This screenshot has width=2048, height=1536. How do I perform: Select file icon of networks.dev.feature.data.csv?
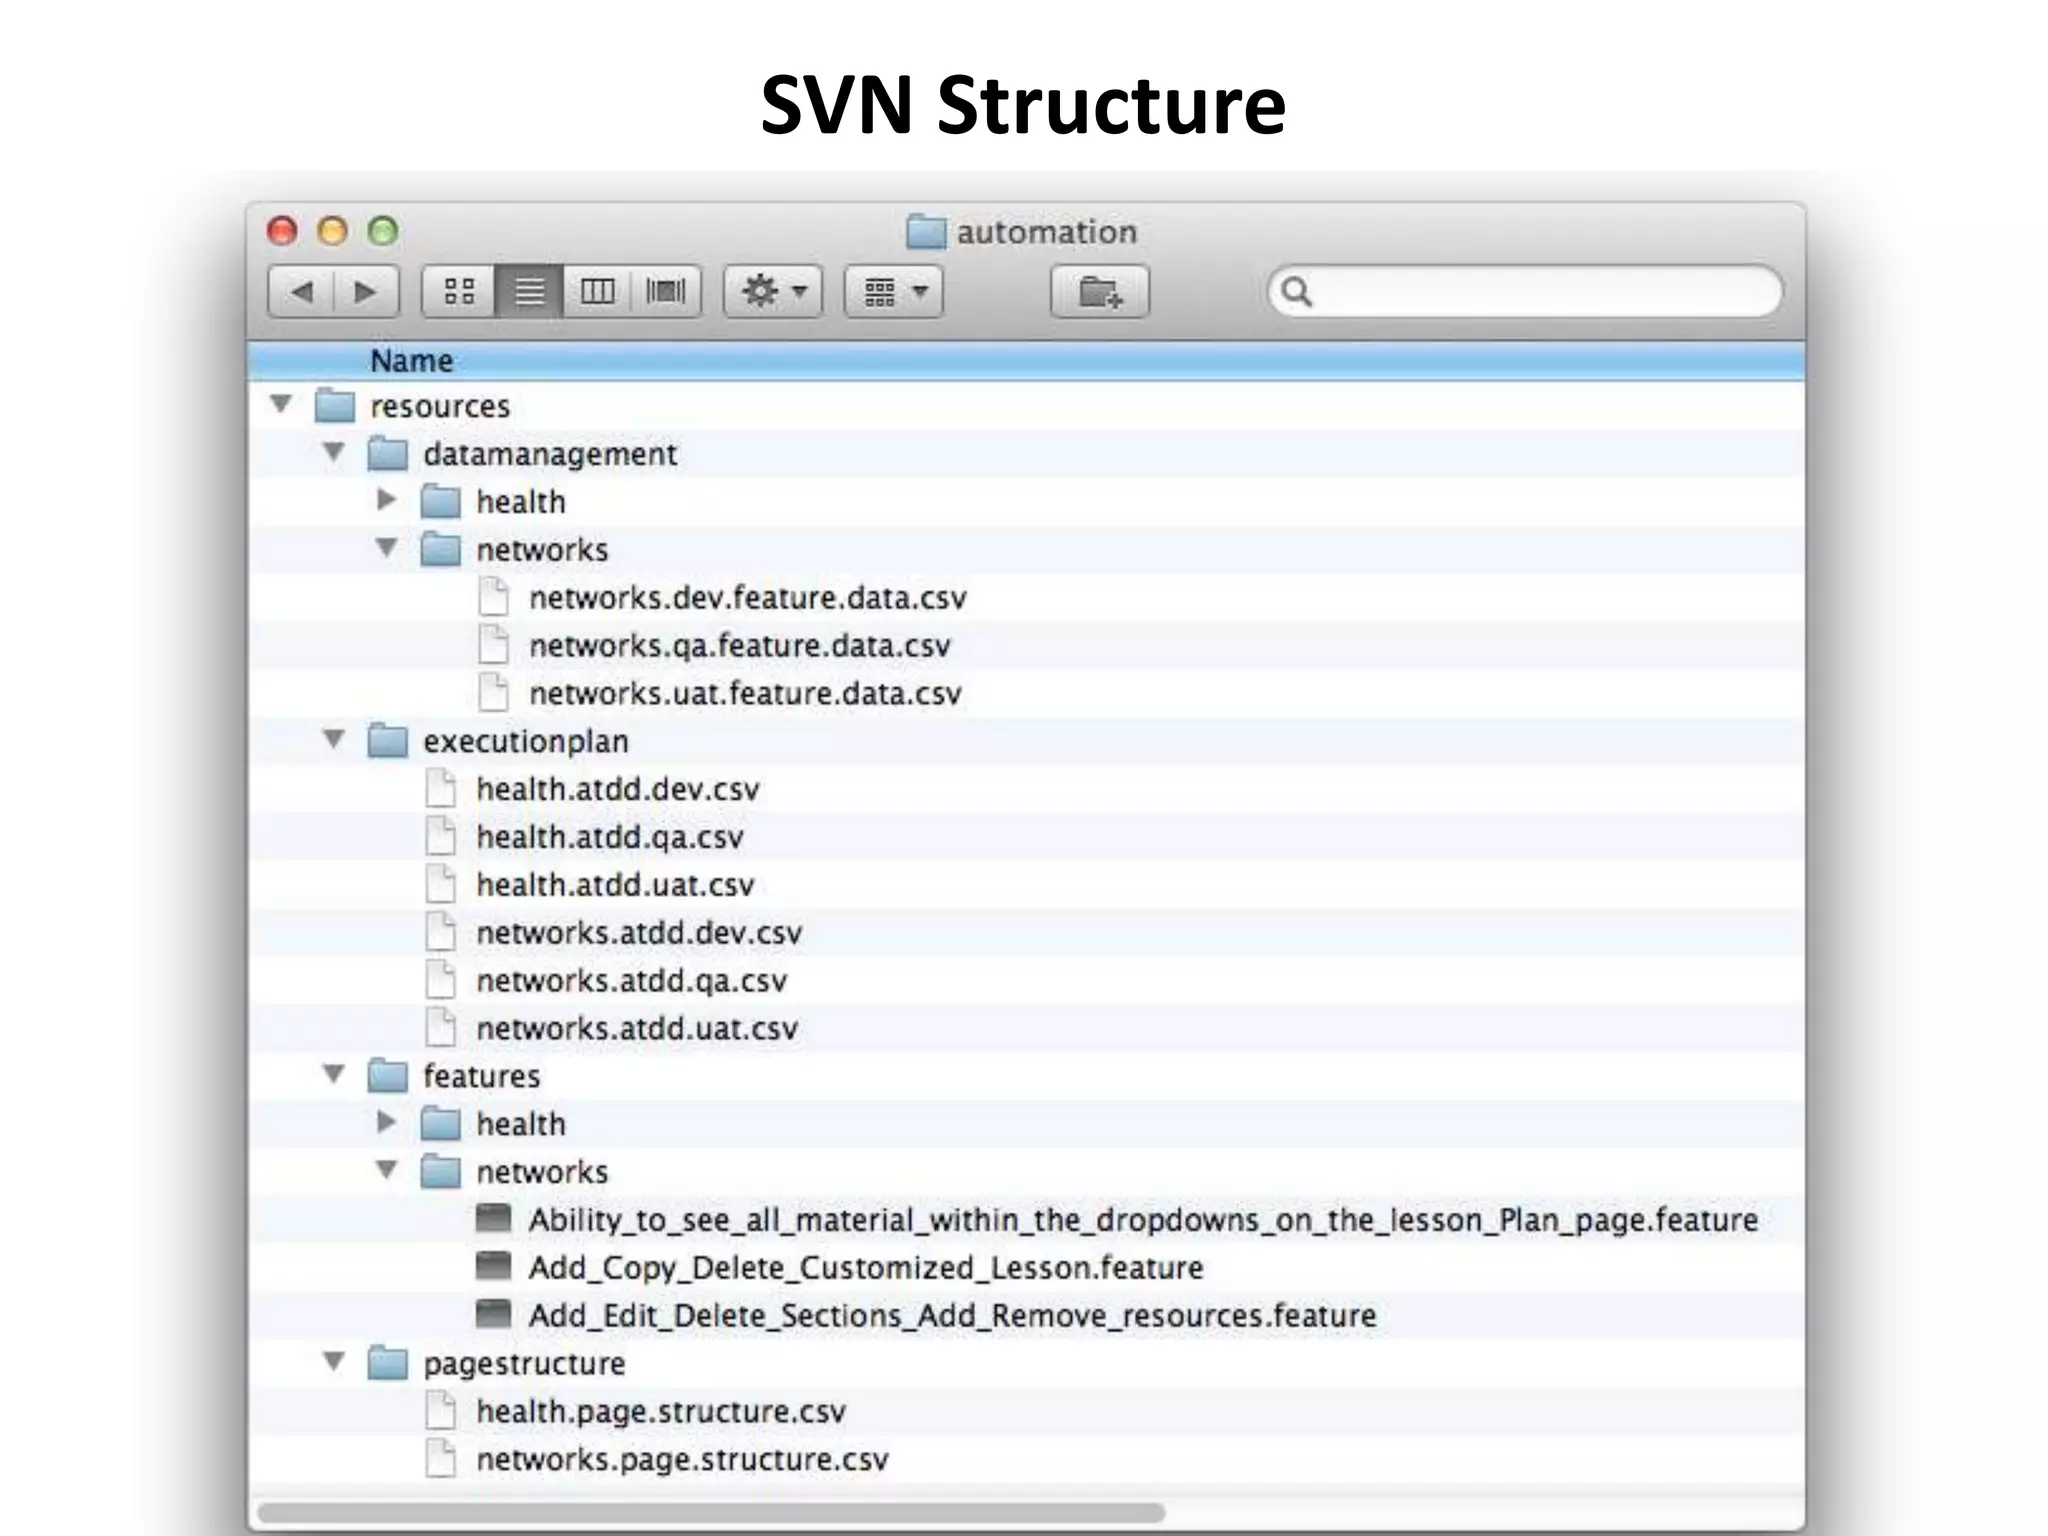pos(494,597)
